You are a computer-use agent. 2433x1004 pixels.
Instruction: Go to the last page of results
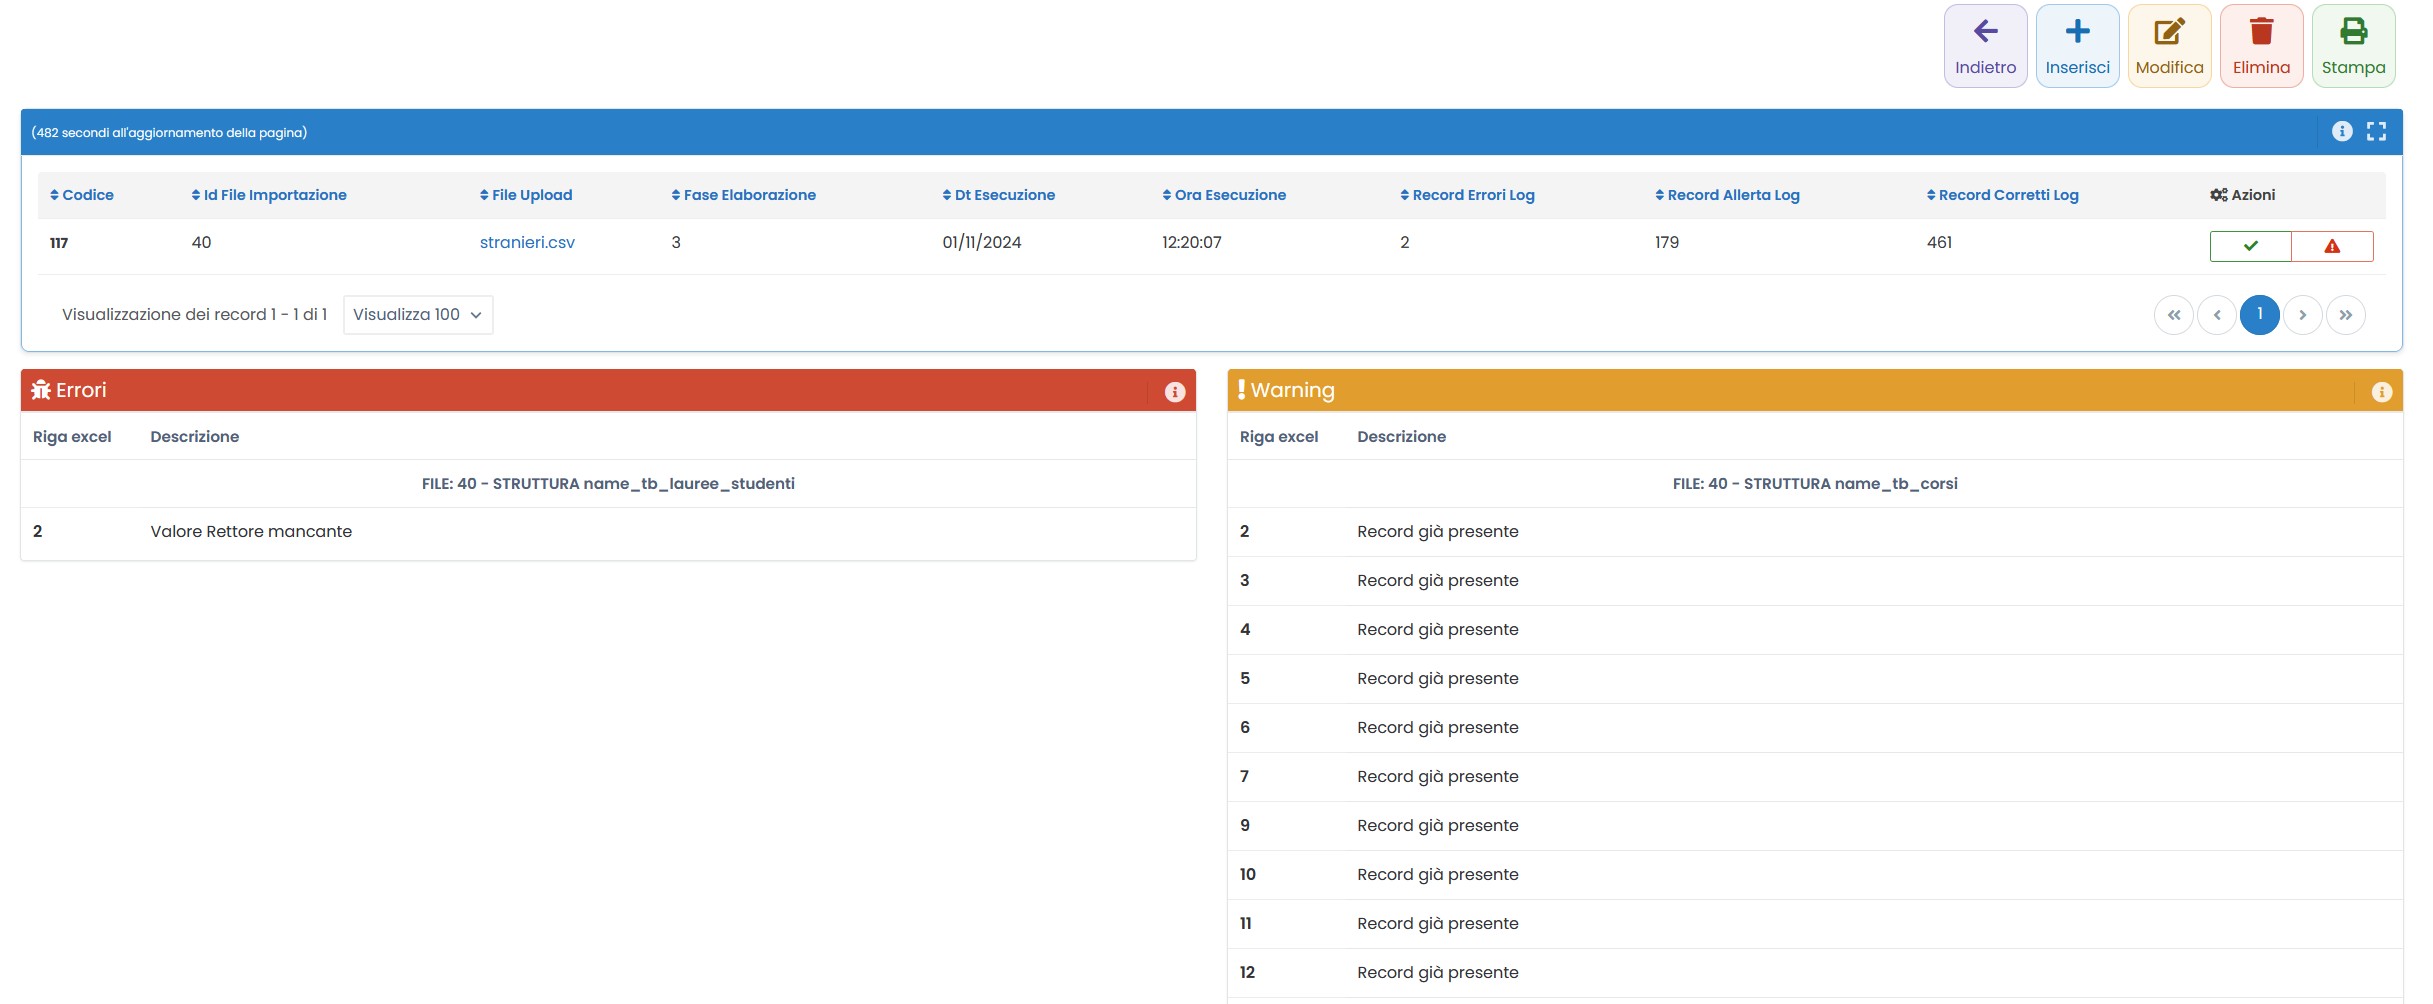coord(2345,315)
